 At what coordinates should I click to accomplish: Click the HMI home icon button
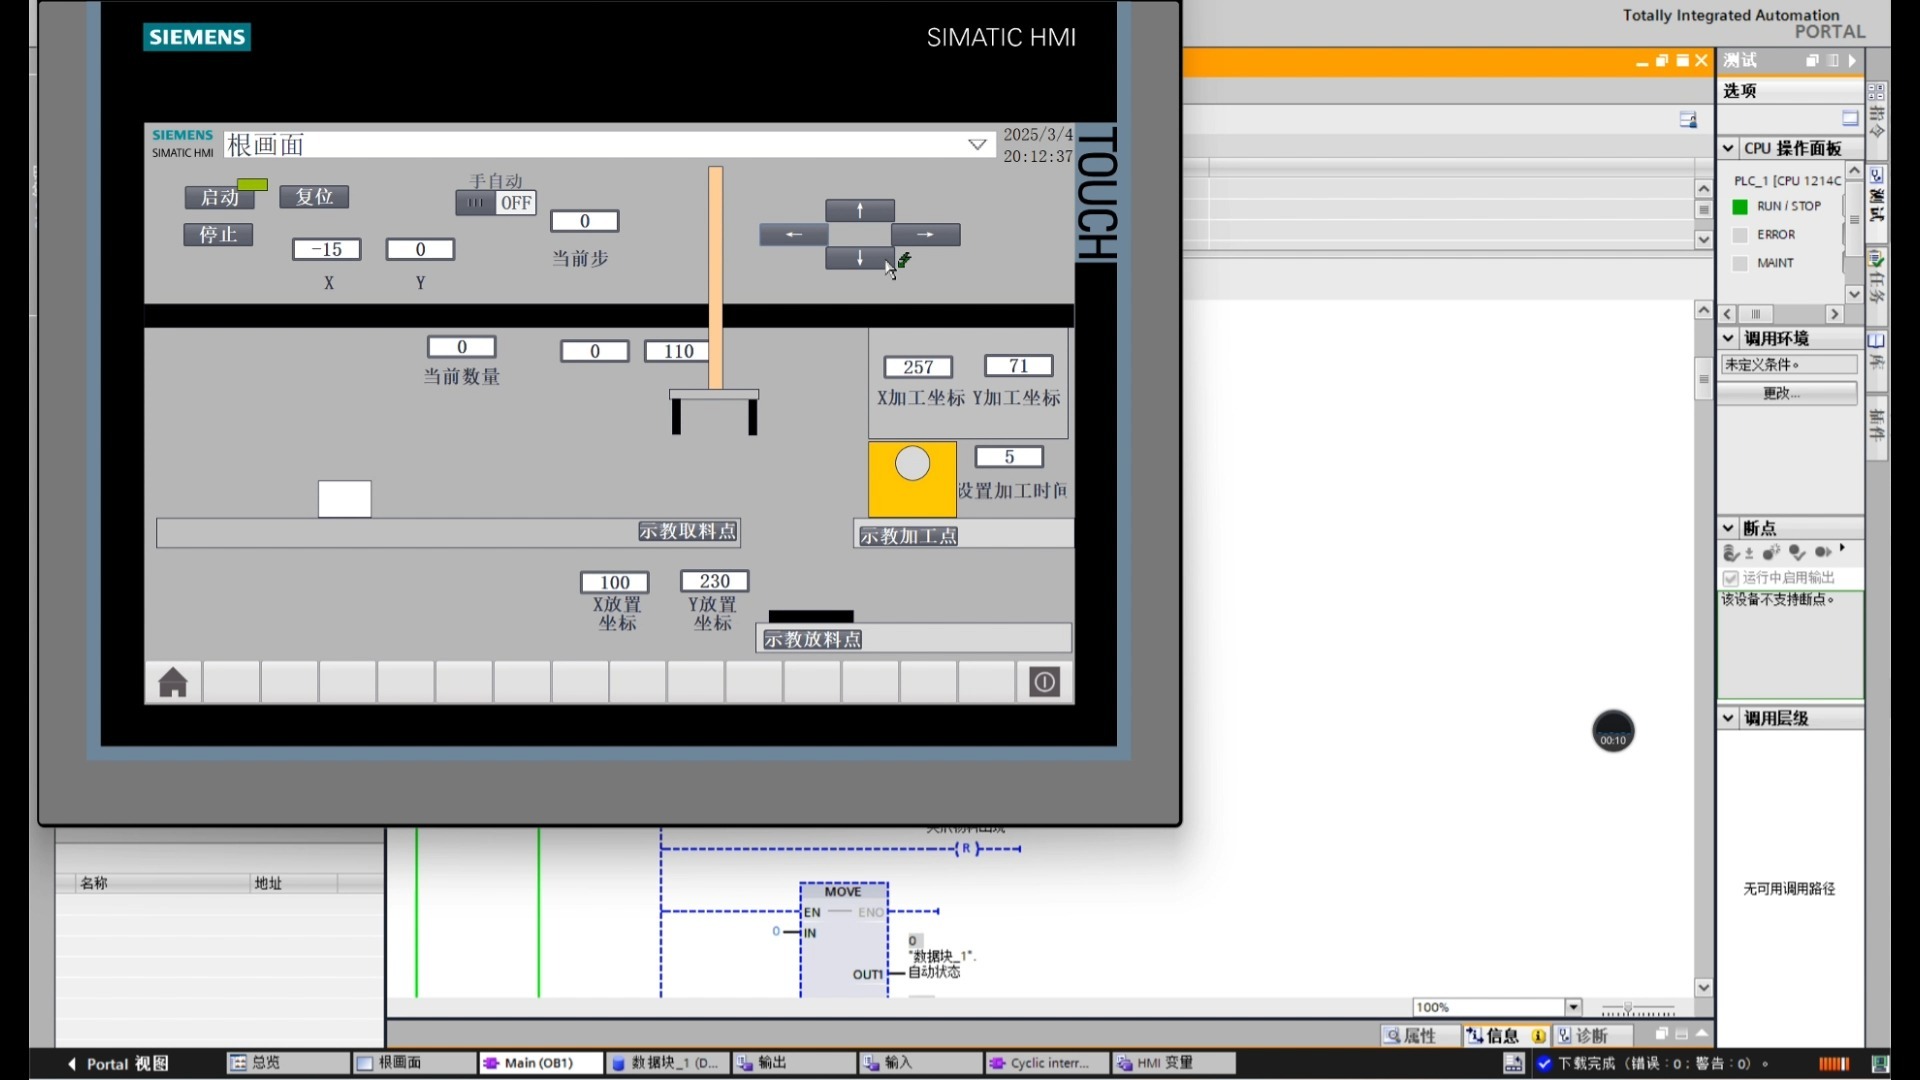[173, 683]
